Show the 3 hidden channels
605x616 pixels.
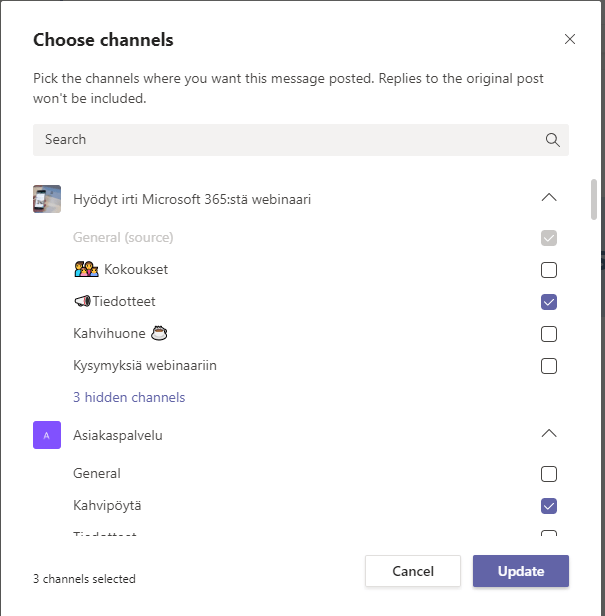129,397
